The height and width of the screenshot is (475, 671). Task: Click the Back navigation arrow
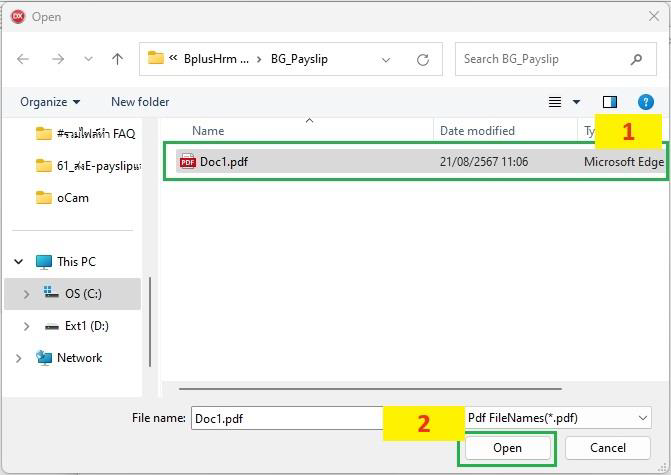[x=23, y=59]
